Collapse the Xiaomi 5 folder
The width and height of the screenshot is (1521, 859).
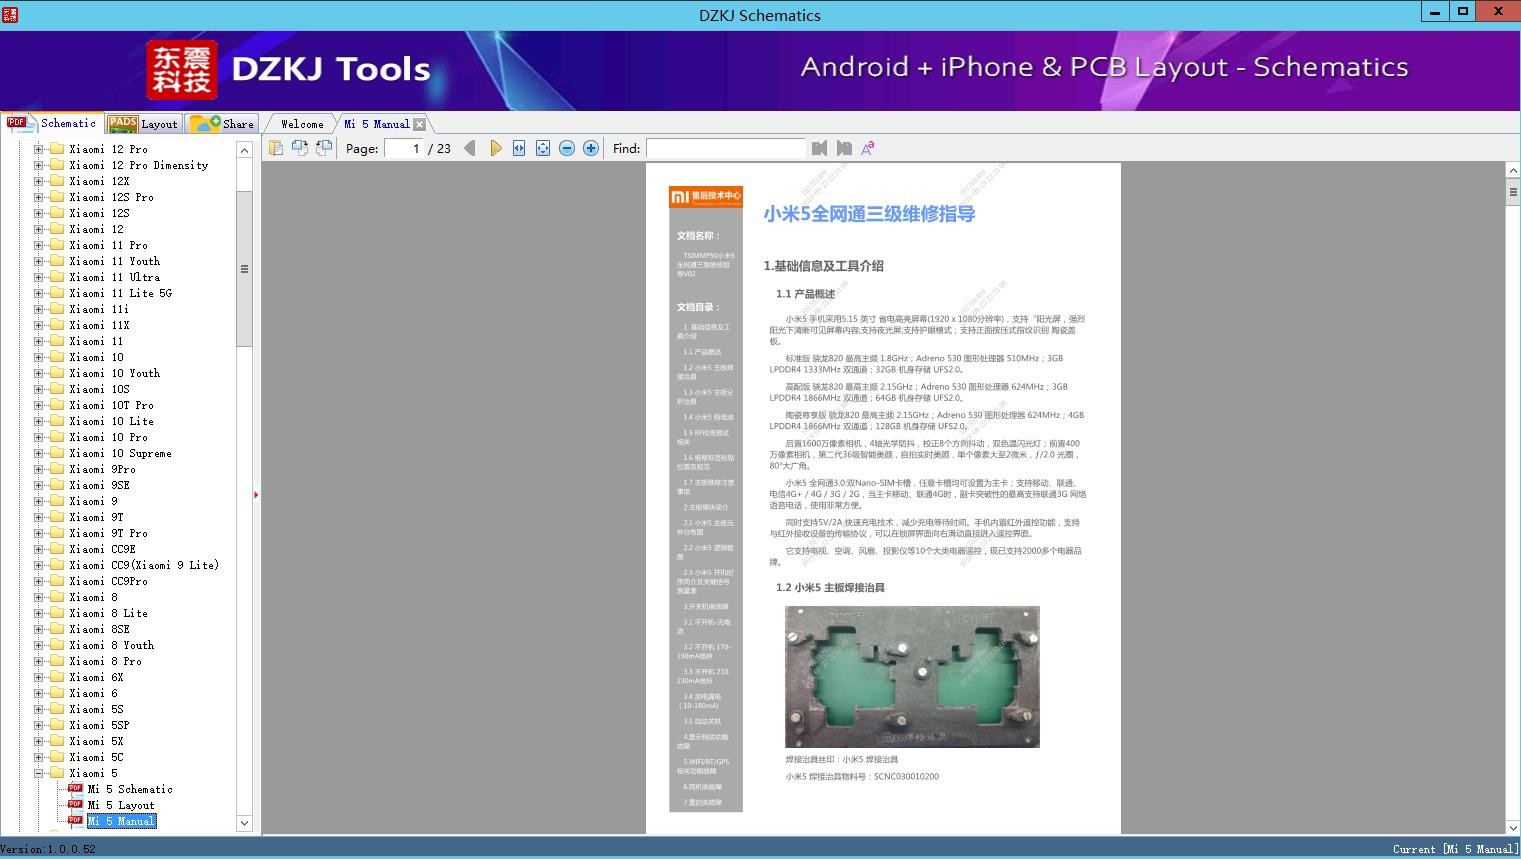click(39, 773)
